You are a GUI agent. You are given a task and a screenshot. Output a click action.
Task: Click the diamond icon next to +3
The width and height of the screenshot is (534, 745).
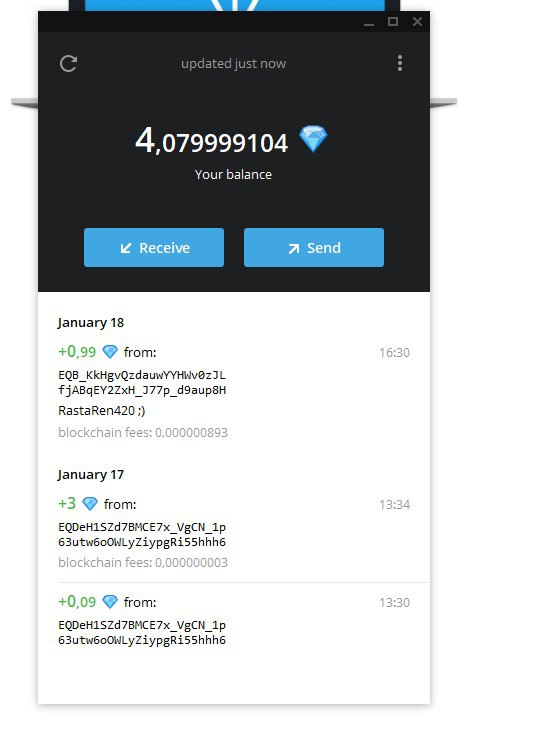click(90, 504)
